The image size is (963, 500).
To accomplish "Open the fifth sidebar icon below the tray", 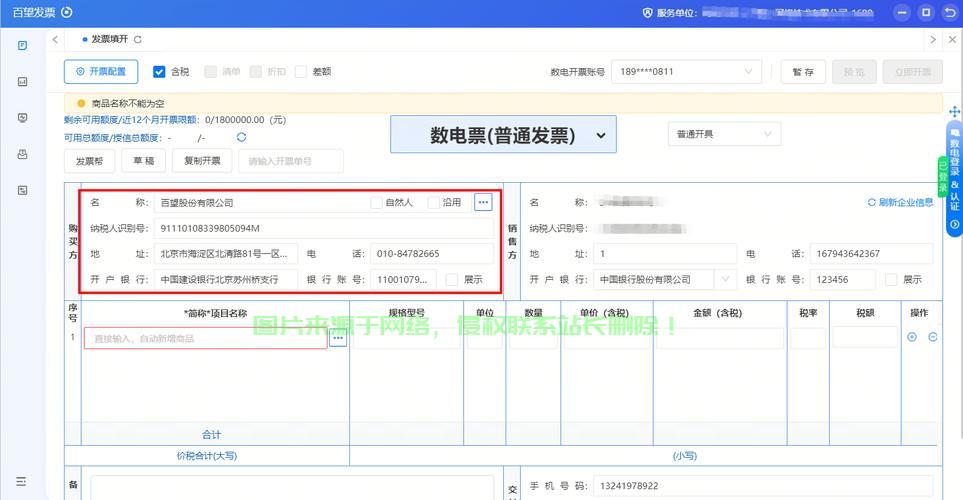I will tap(23, 190).
